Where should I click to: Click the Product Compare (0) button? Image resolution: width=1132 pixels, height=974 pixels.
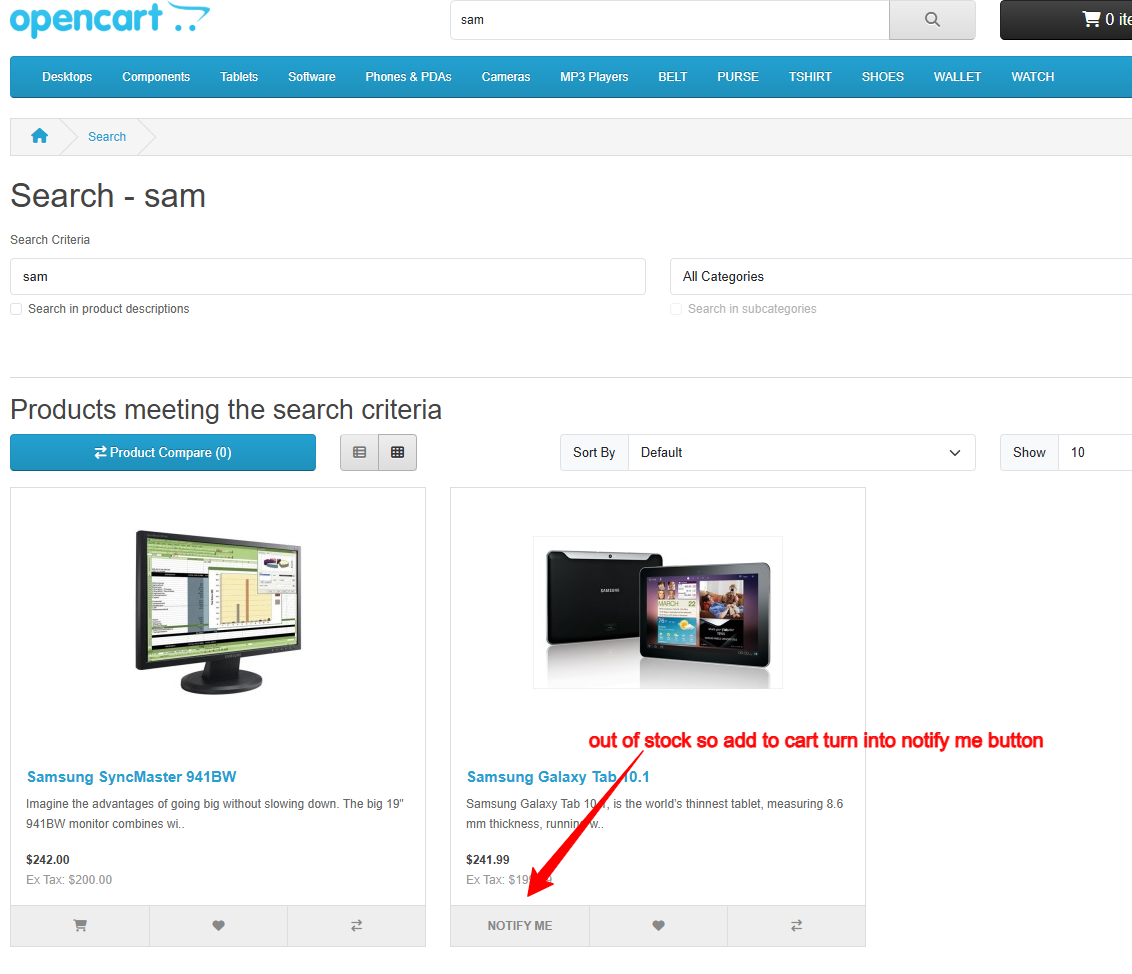(x=163, y=452)
